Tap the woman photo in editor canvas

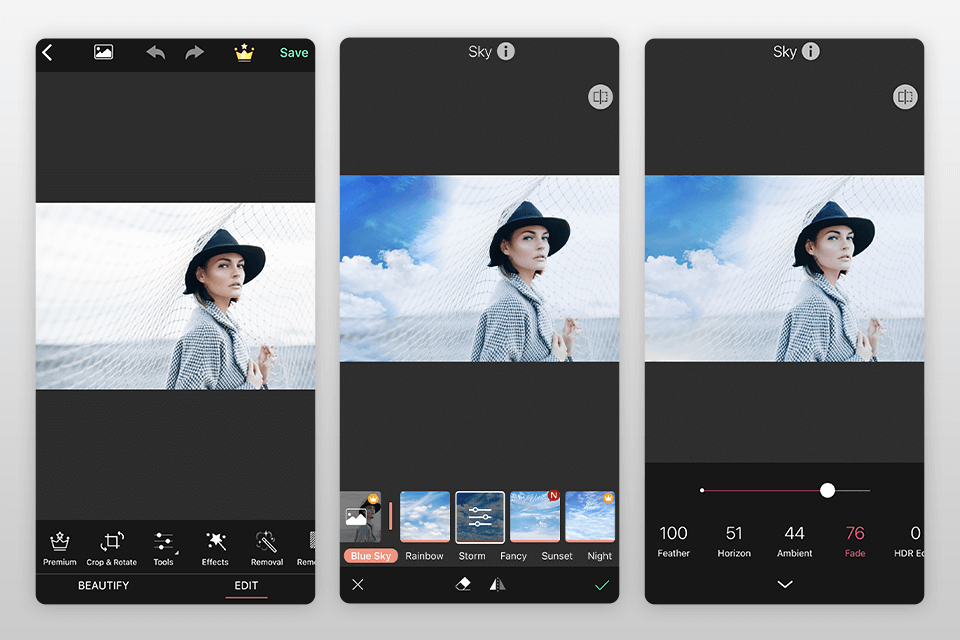[x=175, y=296]
